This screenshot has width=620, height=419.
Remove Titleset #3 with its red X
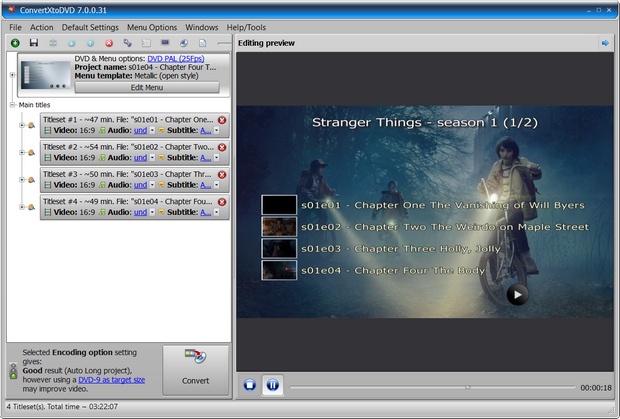click(x=222, y=174)
